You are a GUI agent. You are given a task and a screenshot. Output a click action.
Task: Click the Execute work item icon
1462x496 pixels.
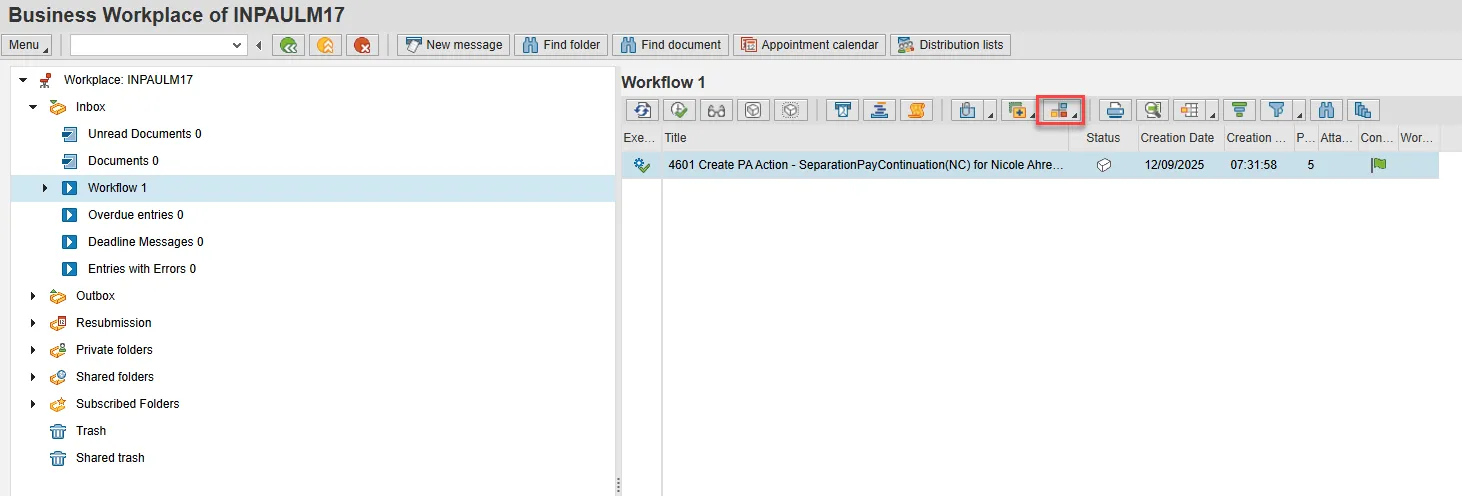[x=679, y=111]
